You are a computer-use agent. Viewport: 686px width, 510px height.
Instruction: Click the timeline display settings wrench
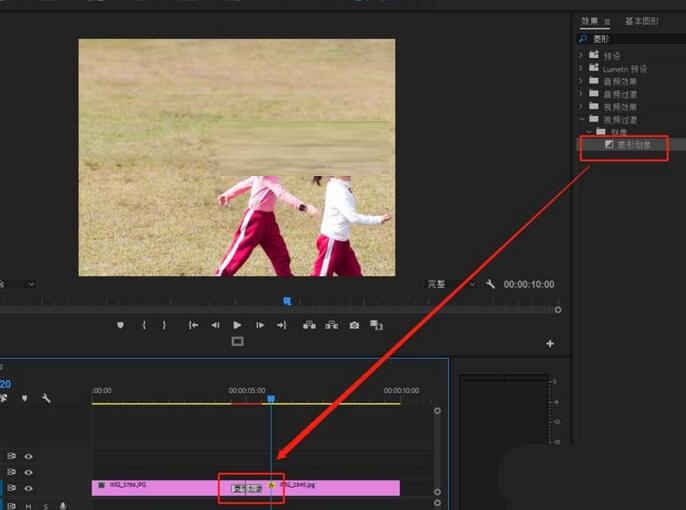(46, 398)
